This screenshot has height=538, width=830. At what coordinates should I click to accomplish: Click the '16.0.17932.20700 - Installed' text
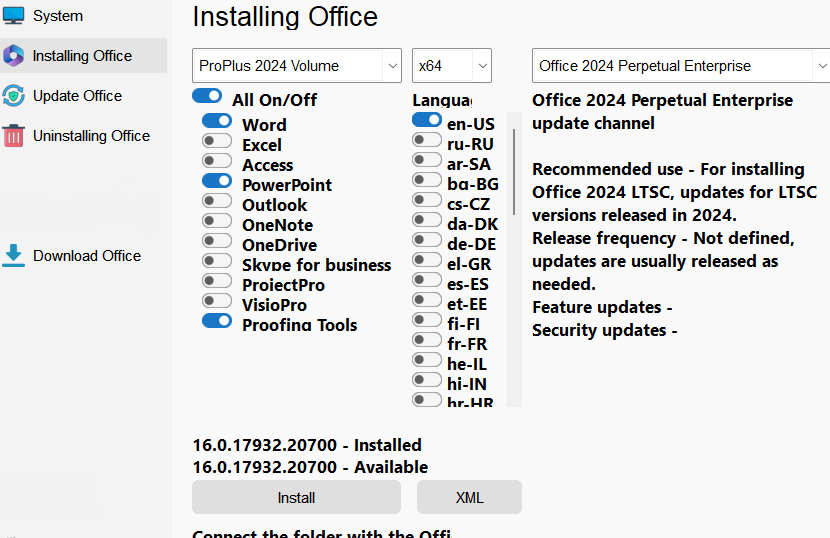pyautogui.click(x=307, y=445)
